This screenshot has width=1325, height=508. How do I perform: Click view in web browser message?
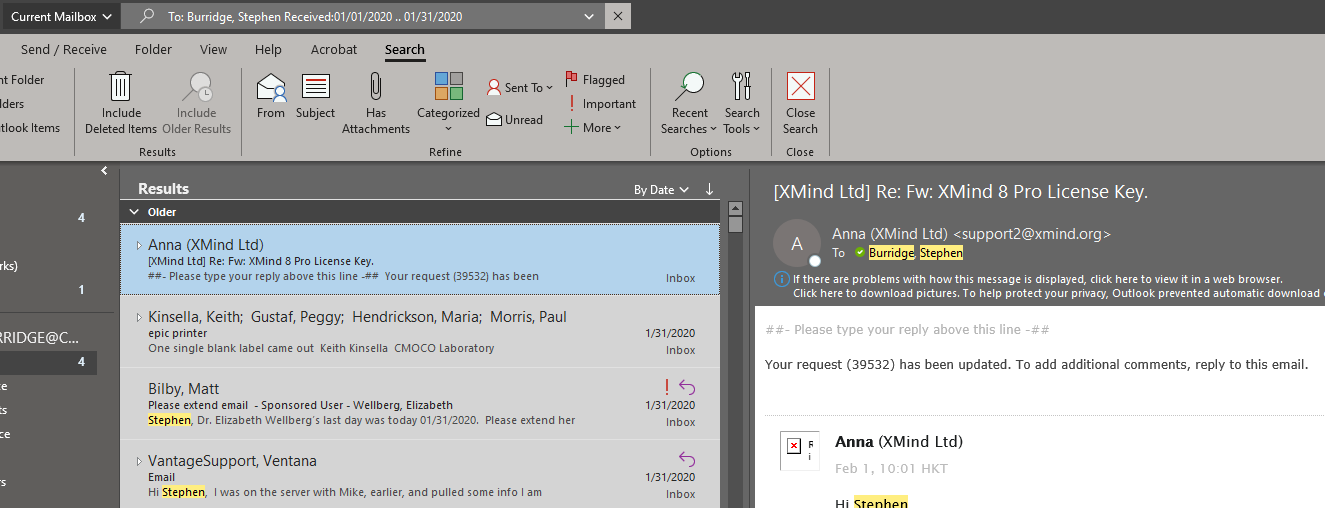[x=1038, y=279]
